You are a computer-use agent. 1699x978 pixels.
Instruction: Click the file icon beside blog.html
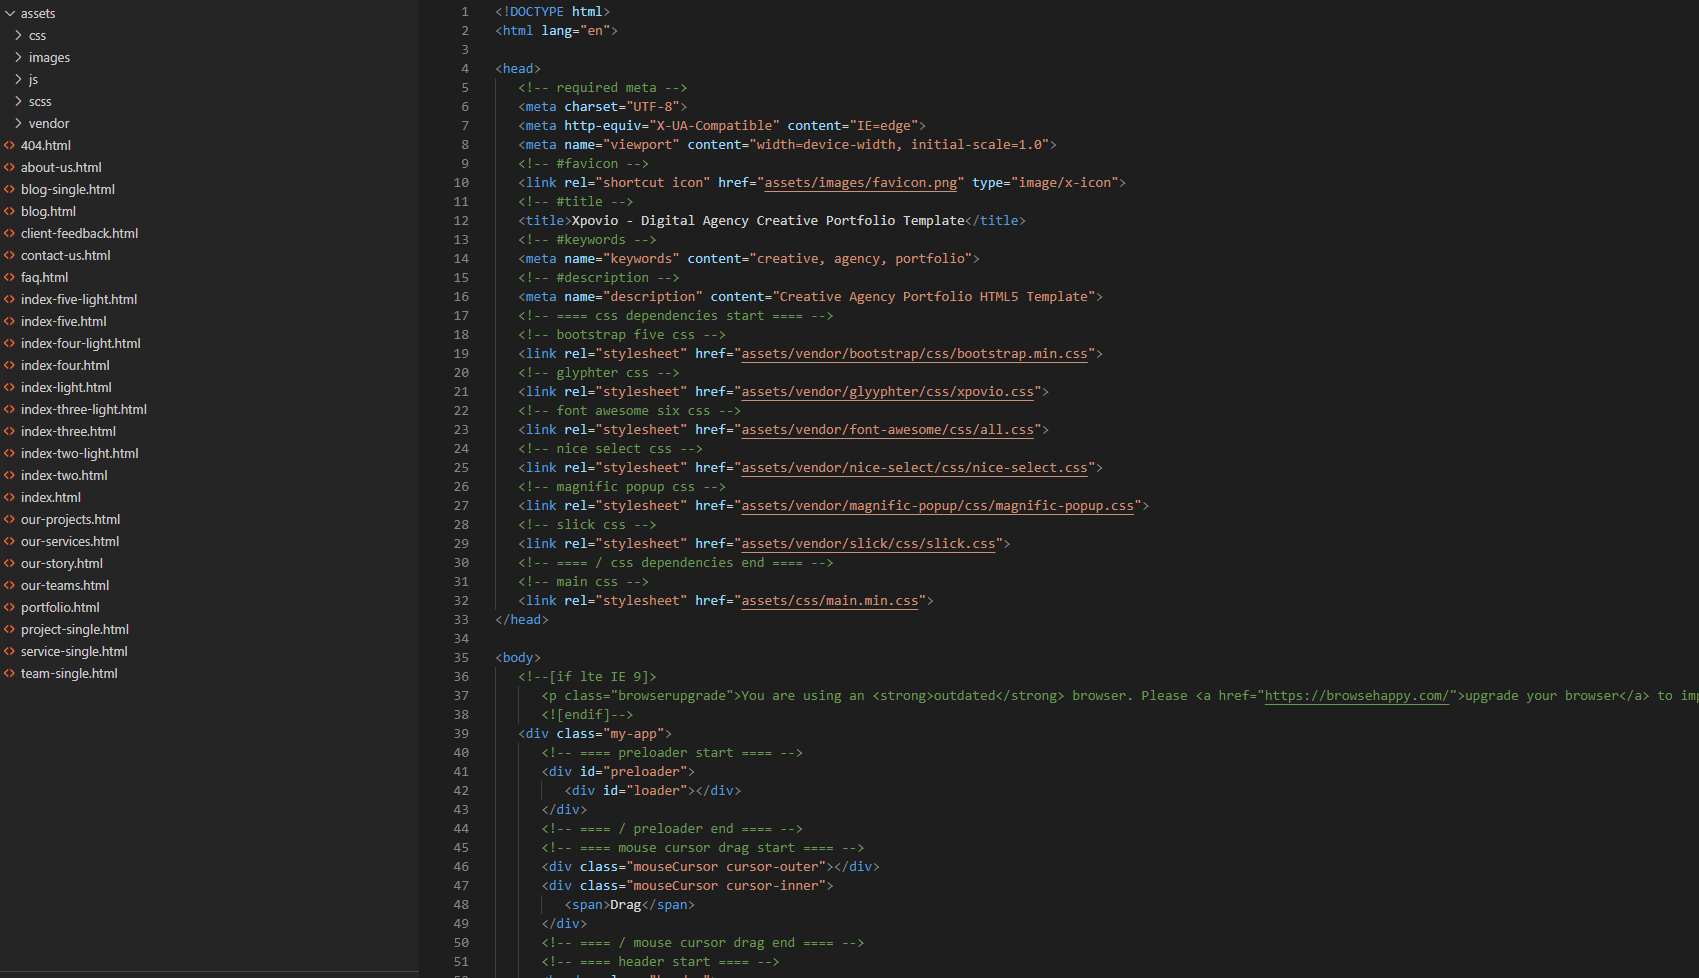click(10, 211)
